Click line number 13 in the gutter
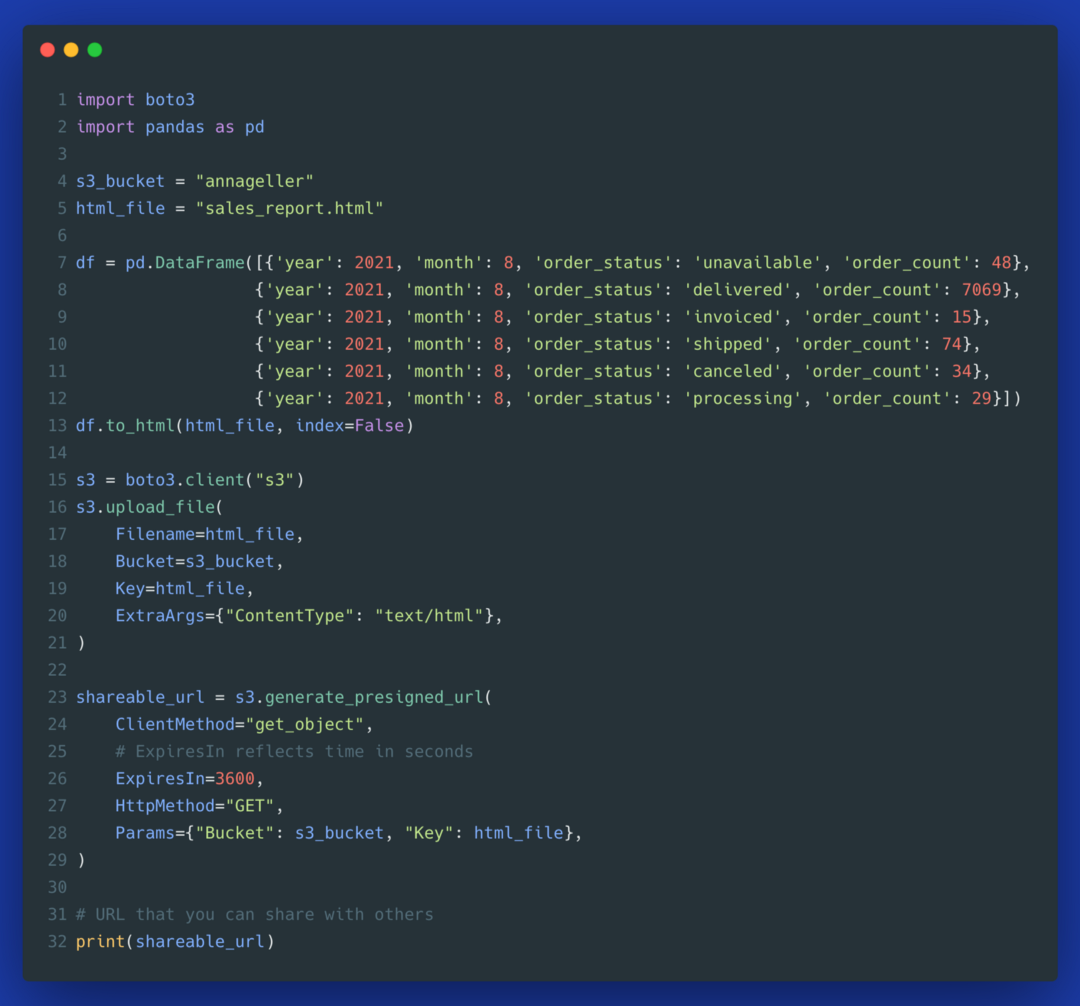 pos(57,426)
